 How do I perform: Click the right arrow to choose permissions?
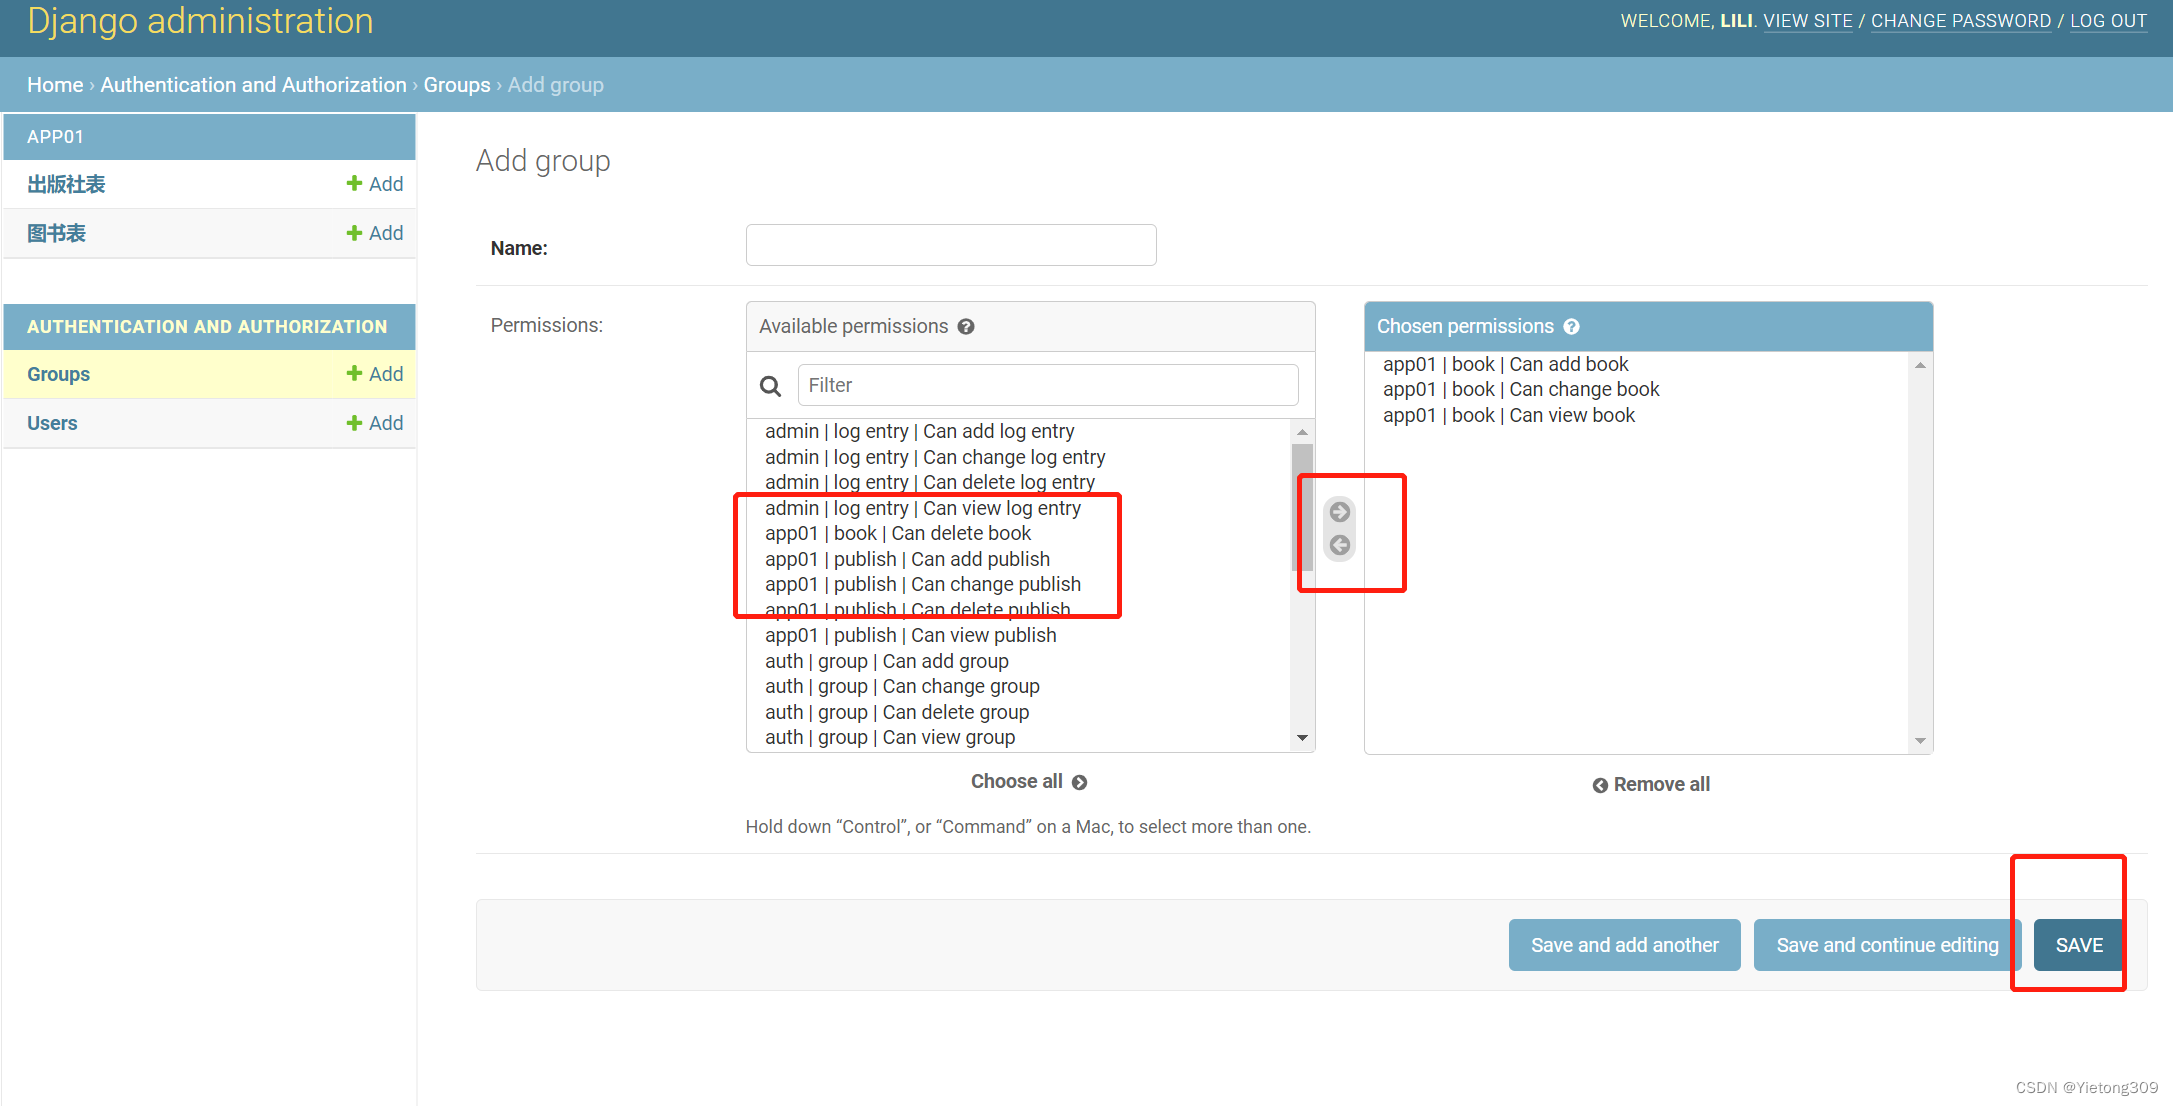coord(1340,512)
